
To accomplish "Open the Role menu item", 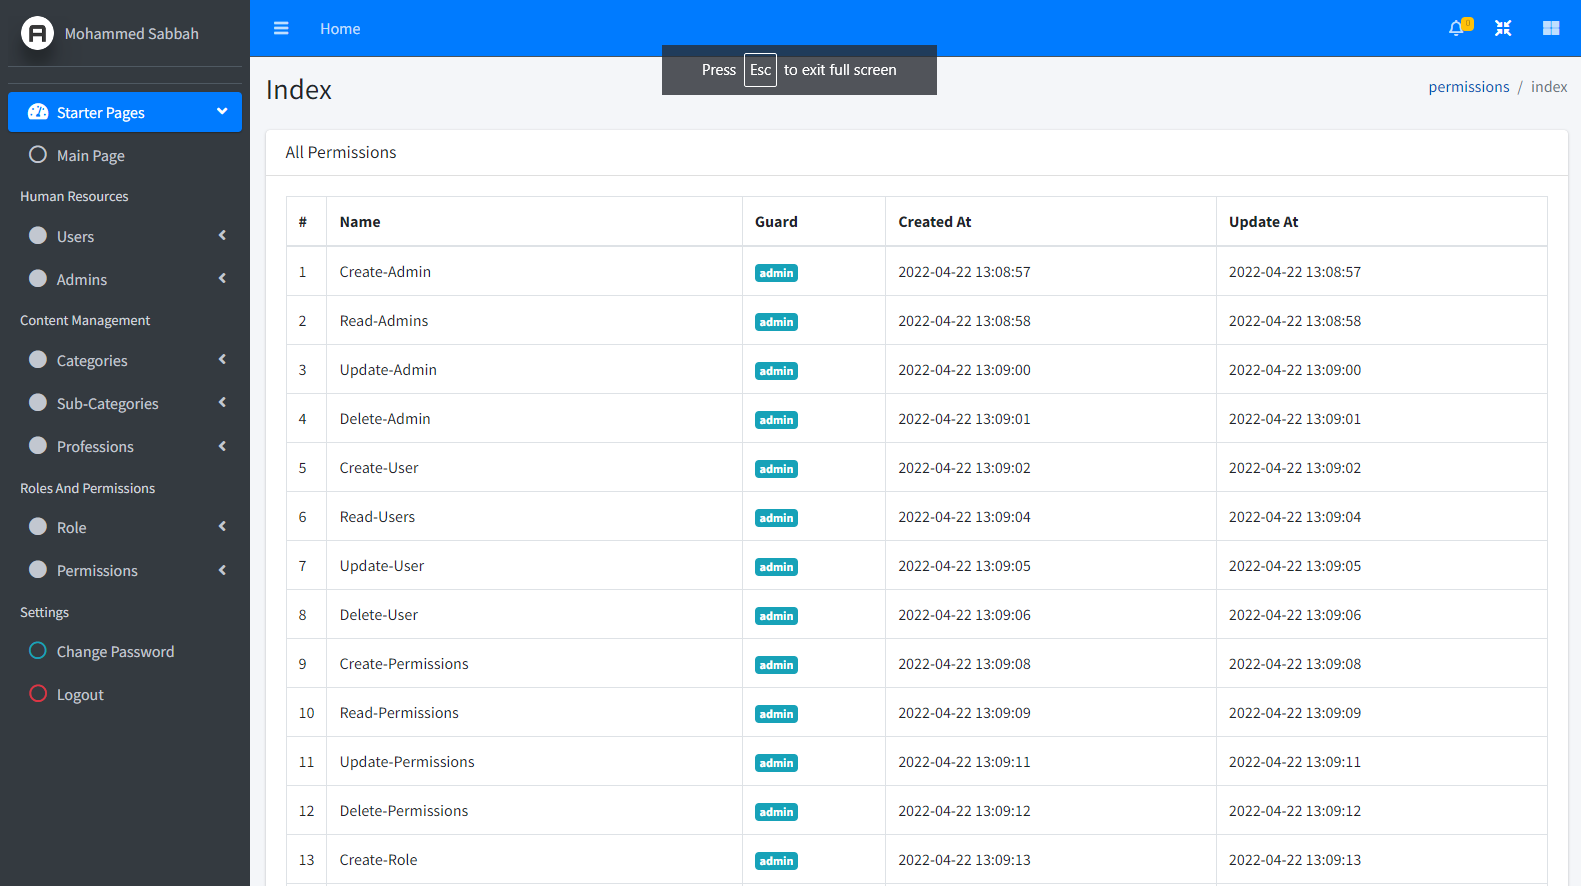I will click(x=72, y=528).
